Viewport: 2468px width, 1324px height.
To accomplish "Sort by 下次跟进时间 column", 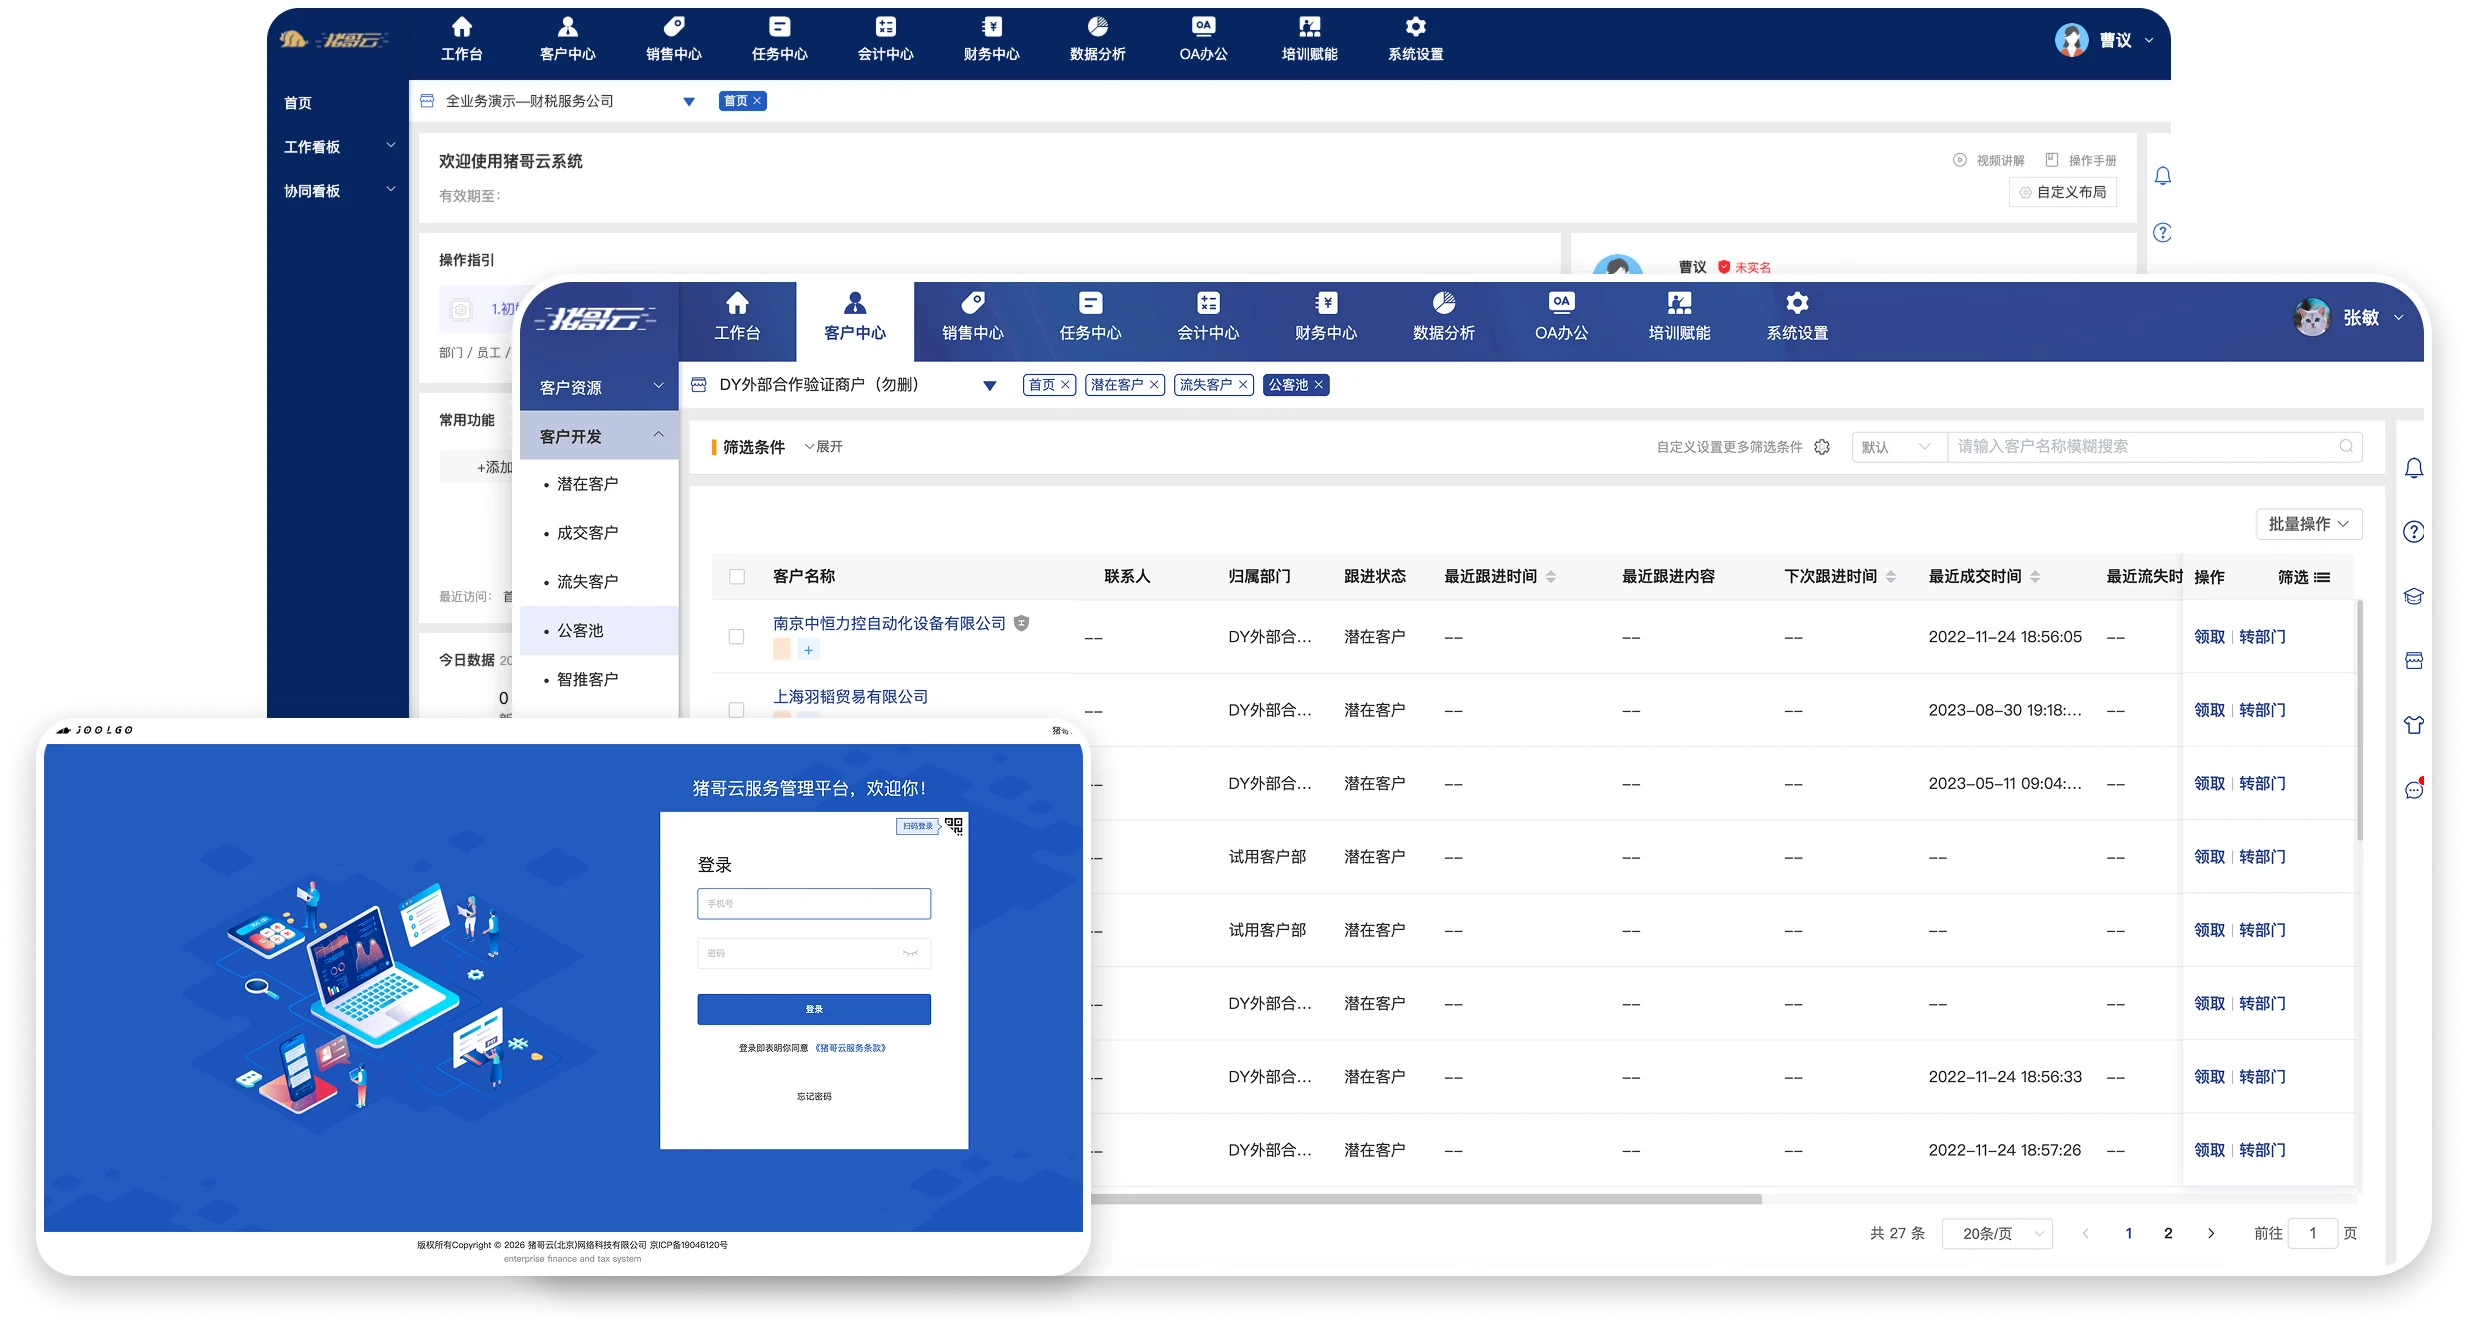I will point(1891,577).
